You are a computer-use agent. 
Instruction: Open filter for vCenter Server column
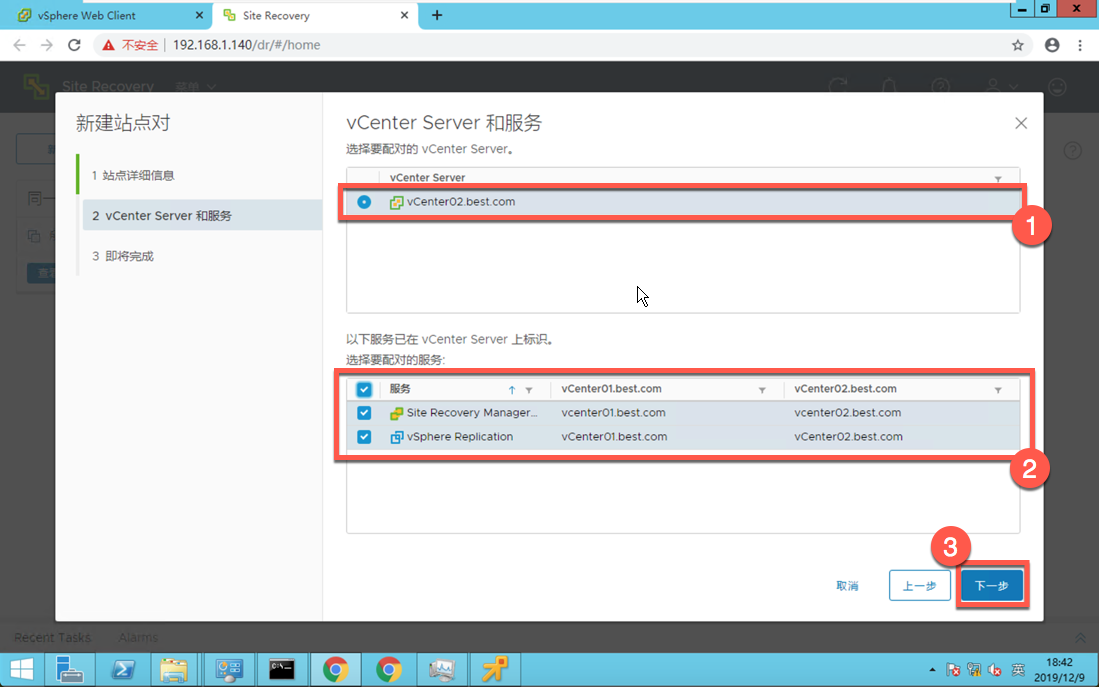pos(998,179)
